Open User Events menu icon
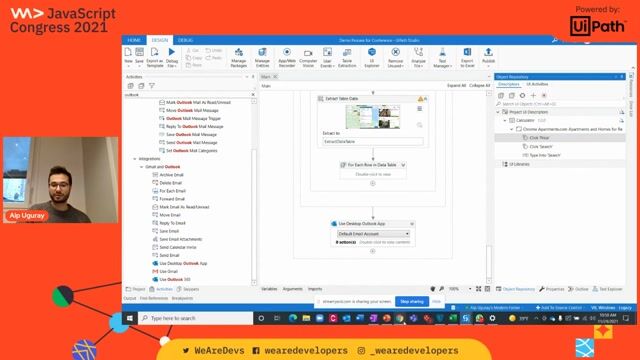The image size is (640, 360). pos(327,52)
